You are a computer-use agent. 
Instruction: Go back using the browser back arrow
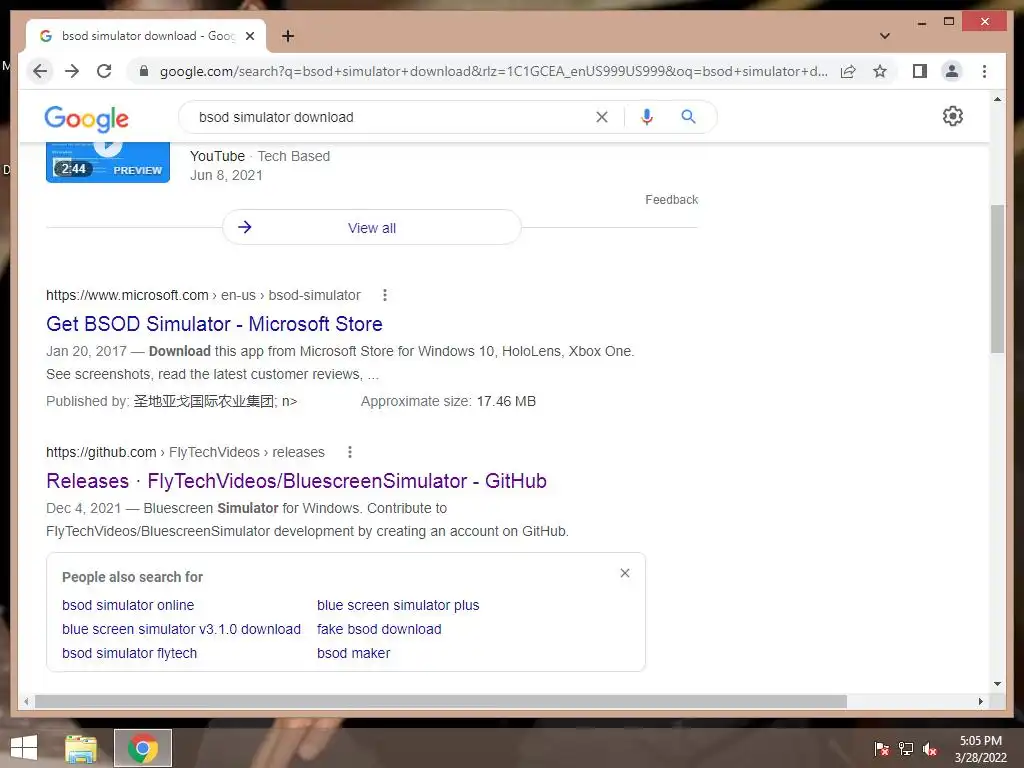coord(40,71)
